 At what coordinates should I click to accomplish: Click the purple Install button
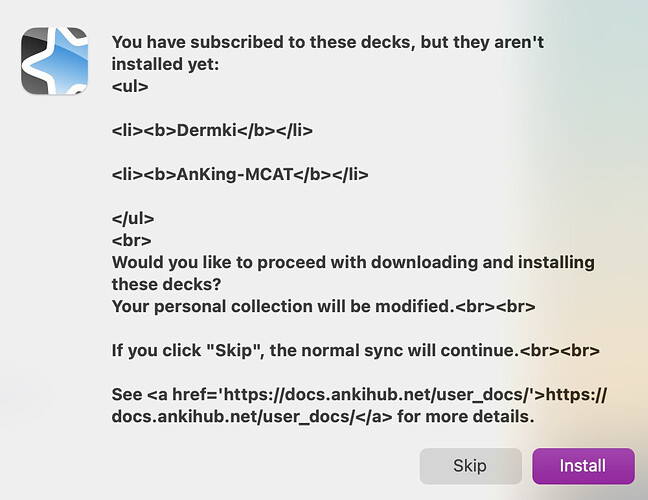[x=583, y=466]
